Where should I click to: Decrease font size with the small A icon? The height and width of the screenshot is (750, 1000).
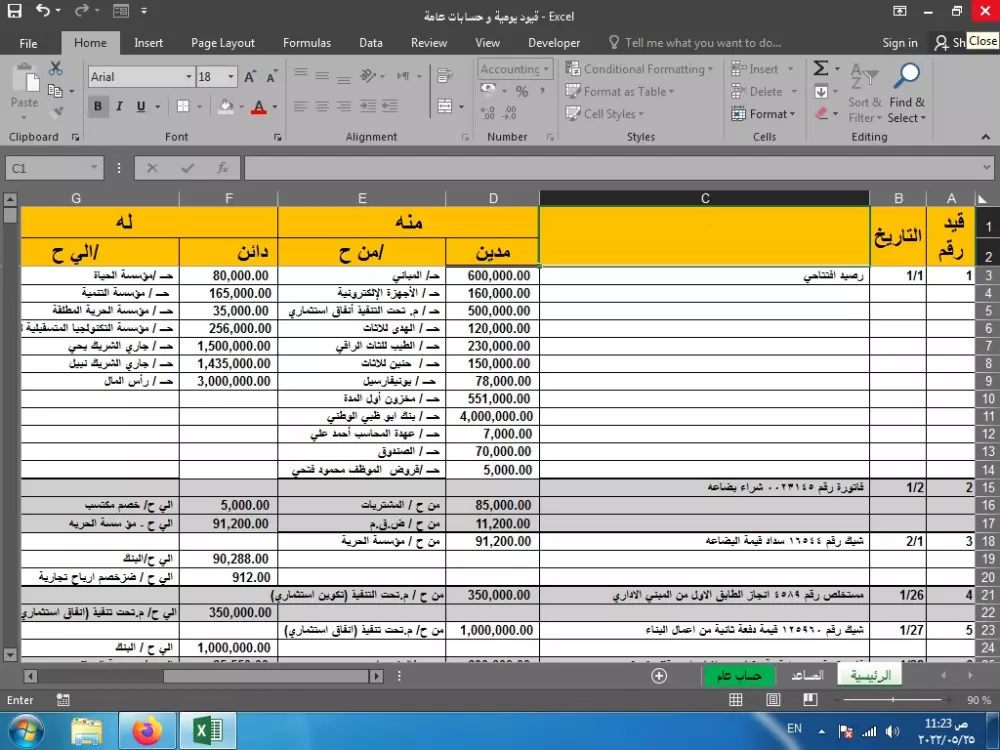[272, 77]
